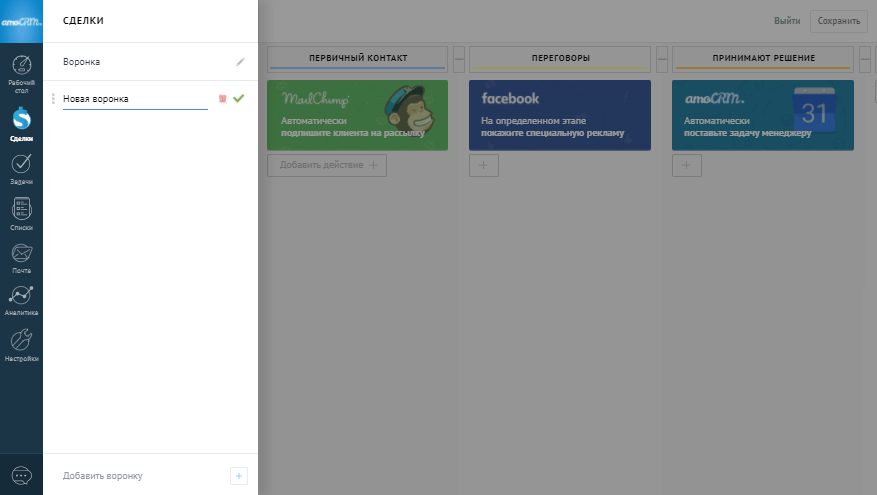Image resolution: width=877 pixels, height=495 pixels.
Task: Click Добавить воронку label
Action: (x=102, y=476)
